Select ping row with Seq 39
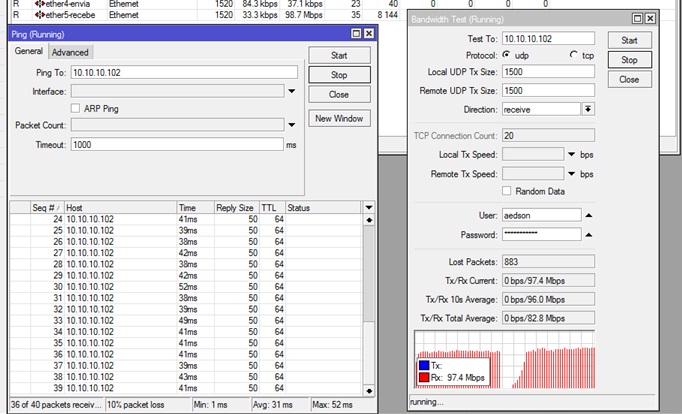The height and width of the screenshot is (414, 682). pos(186,388)
